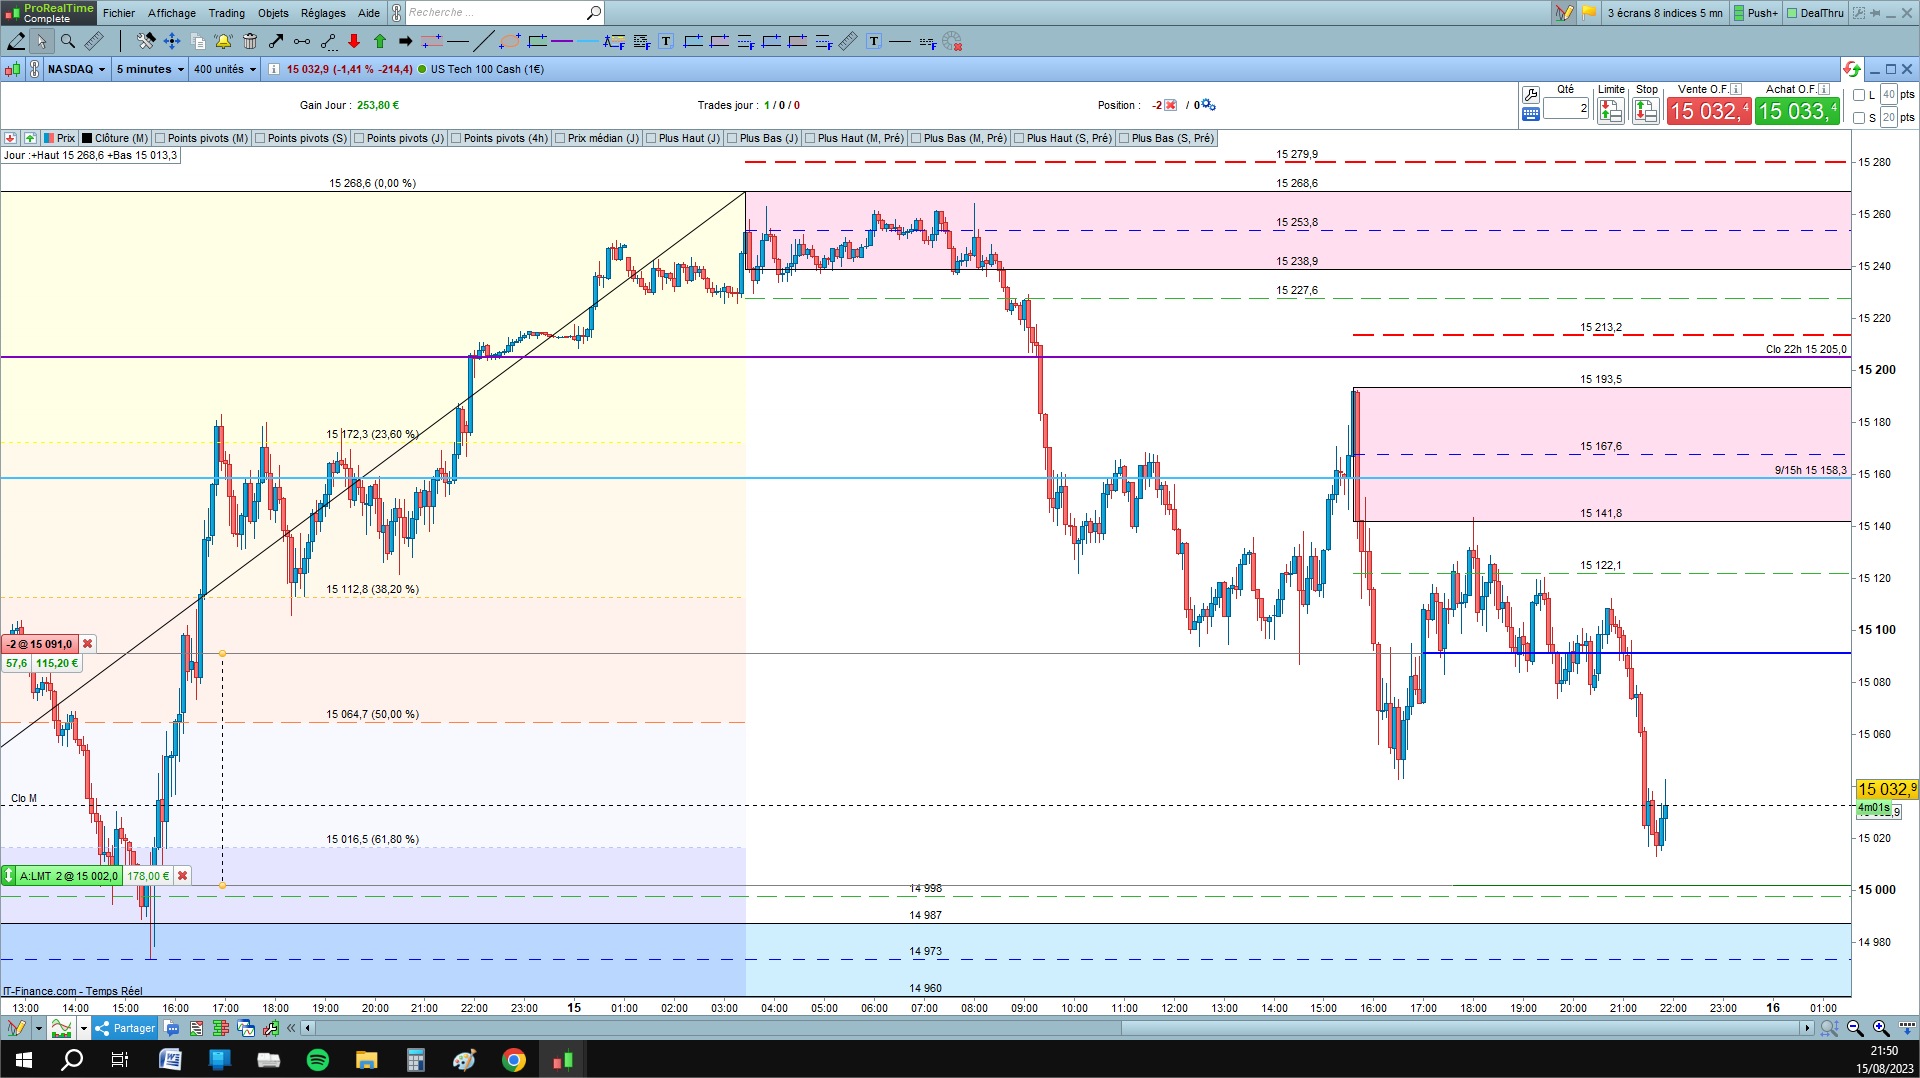Select the green up arrow tool
The image size is (1920, 1078).
pyautogui.click(x=380, y=41)
